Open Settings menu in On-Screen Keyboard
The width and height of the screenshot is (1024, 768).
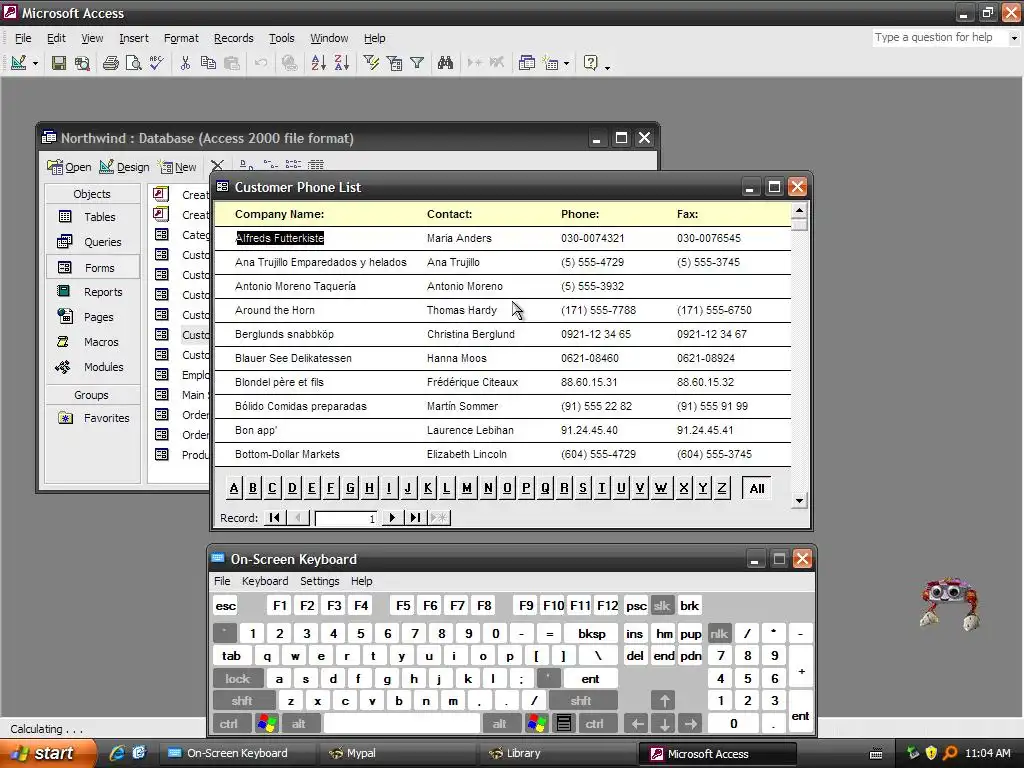click(x=319, y=581)
